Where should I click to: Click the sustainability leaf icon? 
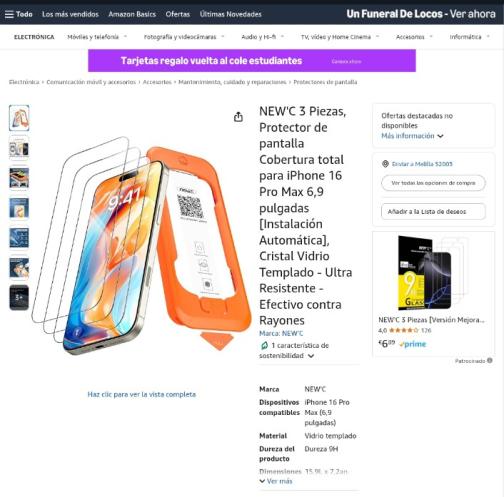[264, 345]
